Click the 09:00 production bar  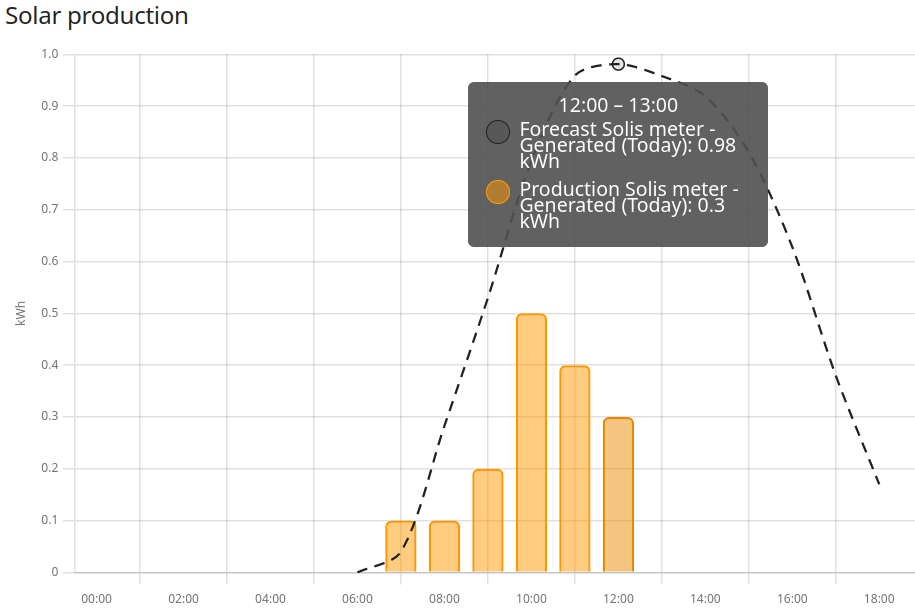pos(488,520)
